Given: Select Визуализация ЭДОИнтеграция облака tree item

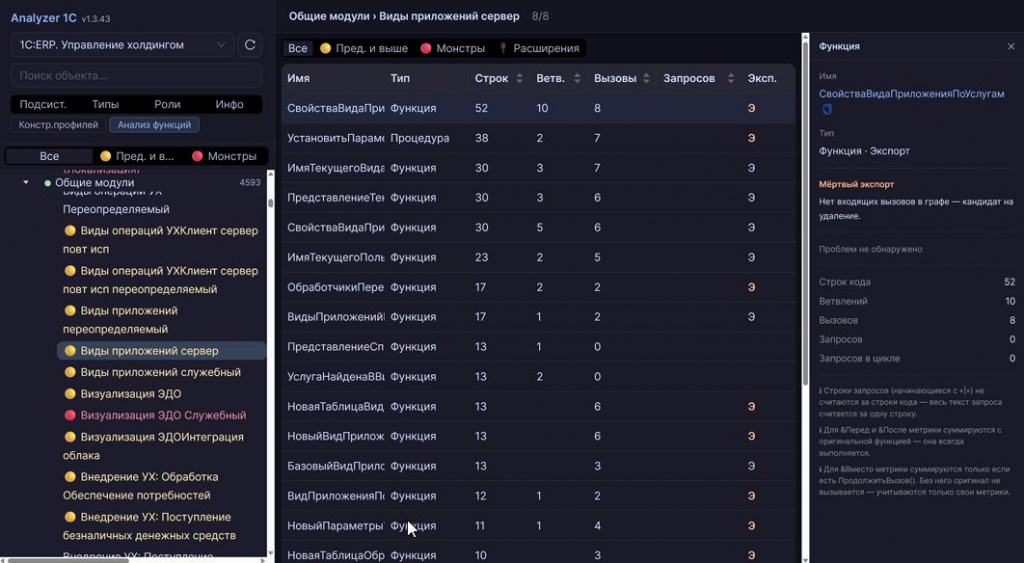Looking at the screenshot, I should point(161,446).
